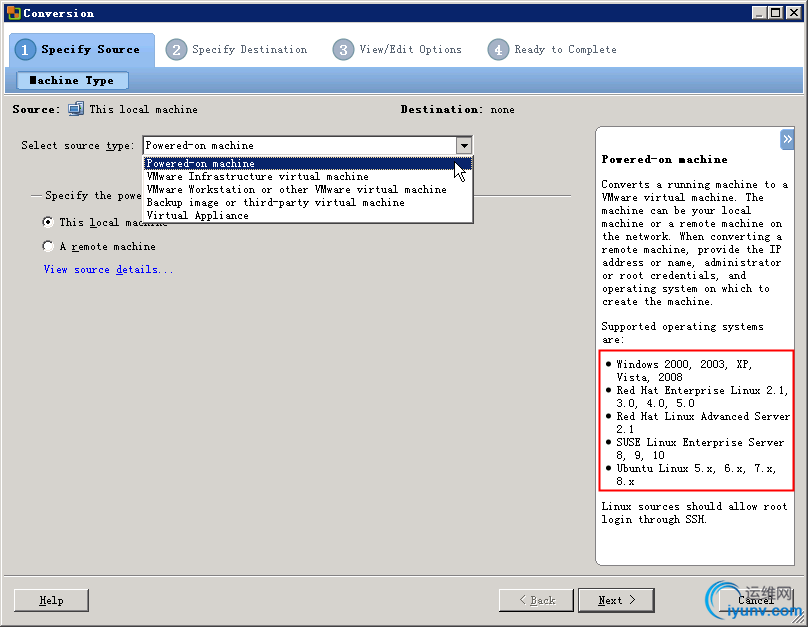Go to the Ready to Complete step
Viewport: 808px width, 627px height.
pyautogui.click(x=552, y=50)
